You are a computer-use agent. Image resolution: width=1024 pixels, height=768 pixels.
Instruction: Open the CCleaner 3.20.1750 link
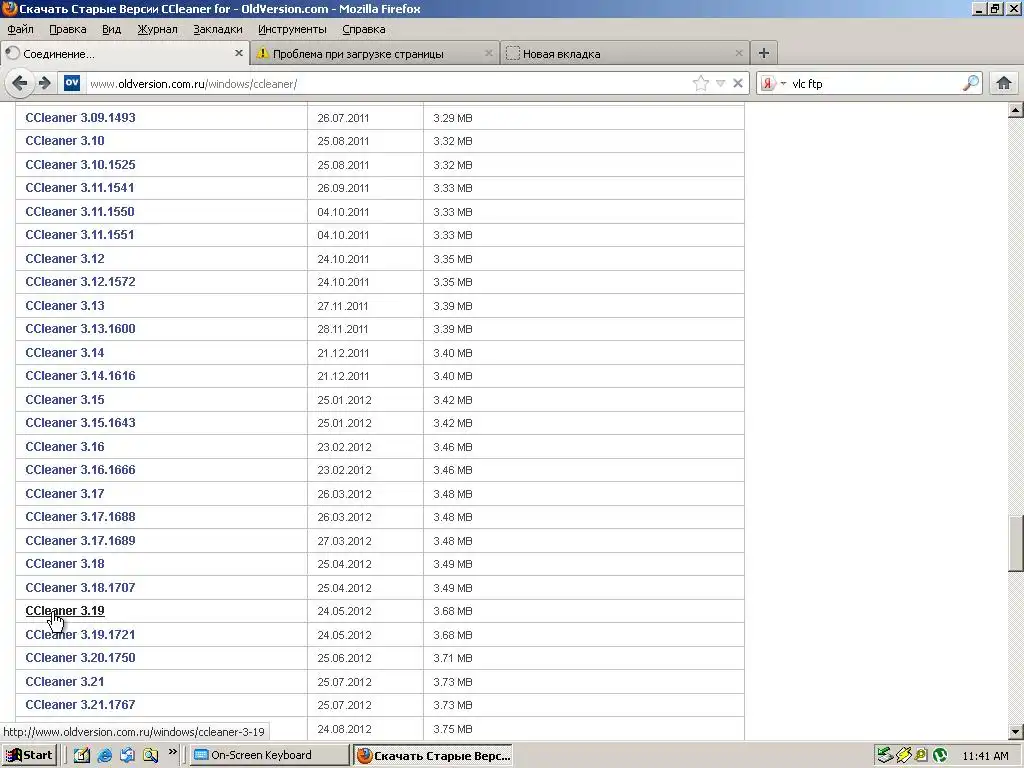tap(80, 658)
